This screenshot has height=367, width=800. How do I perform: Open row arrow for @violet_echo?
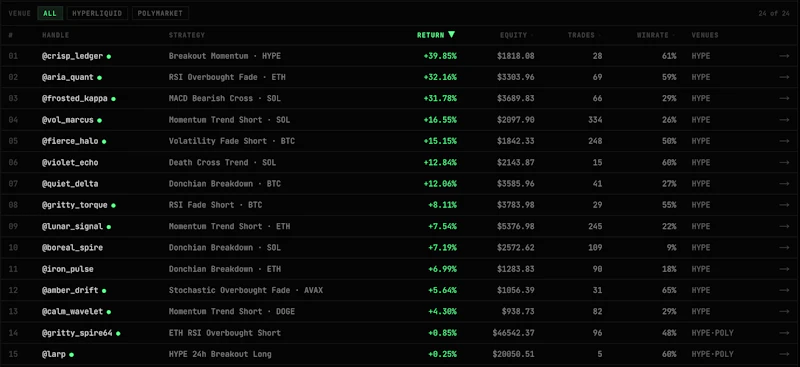click(784, 162)
